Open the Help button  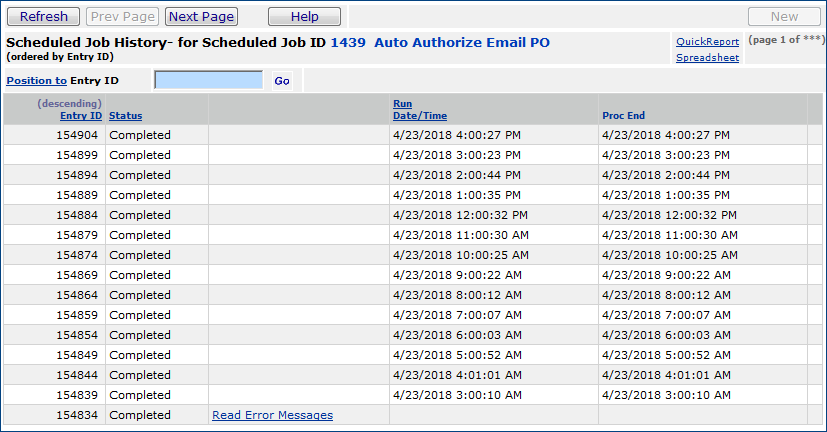304,16
